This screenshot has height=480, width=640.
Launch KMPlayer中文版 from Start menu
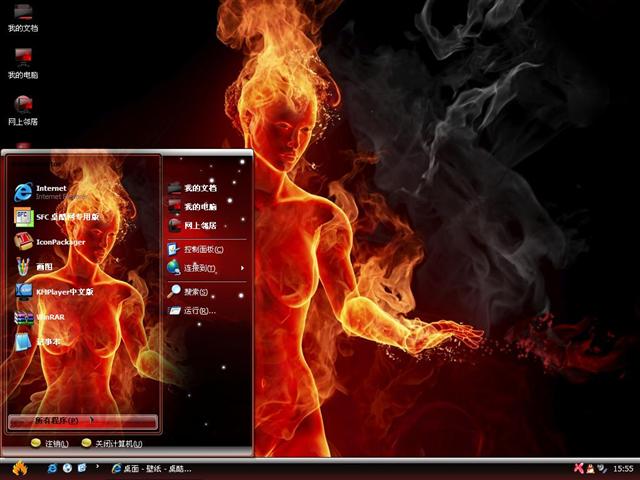(x=55, y=292)
